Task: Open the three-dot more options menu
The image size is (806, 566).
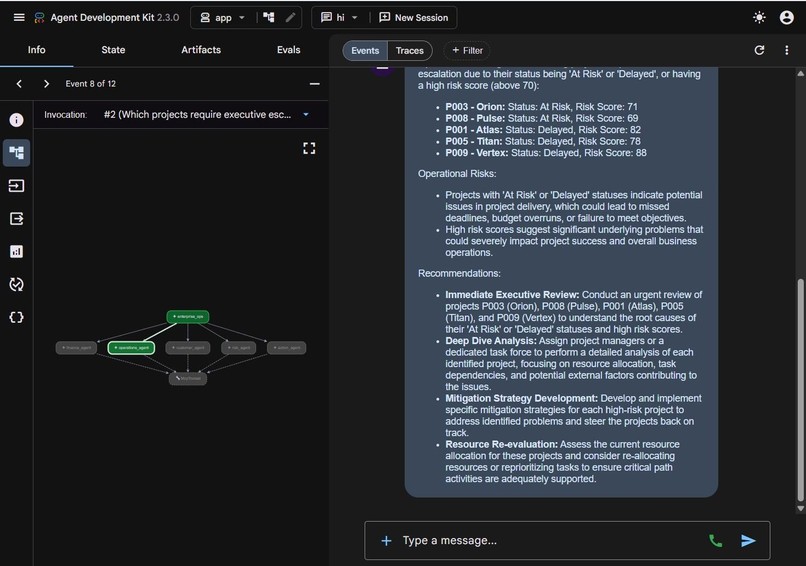Action: pyautogui.click(x=786, y=50)
